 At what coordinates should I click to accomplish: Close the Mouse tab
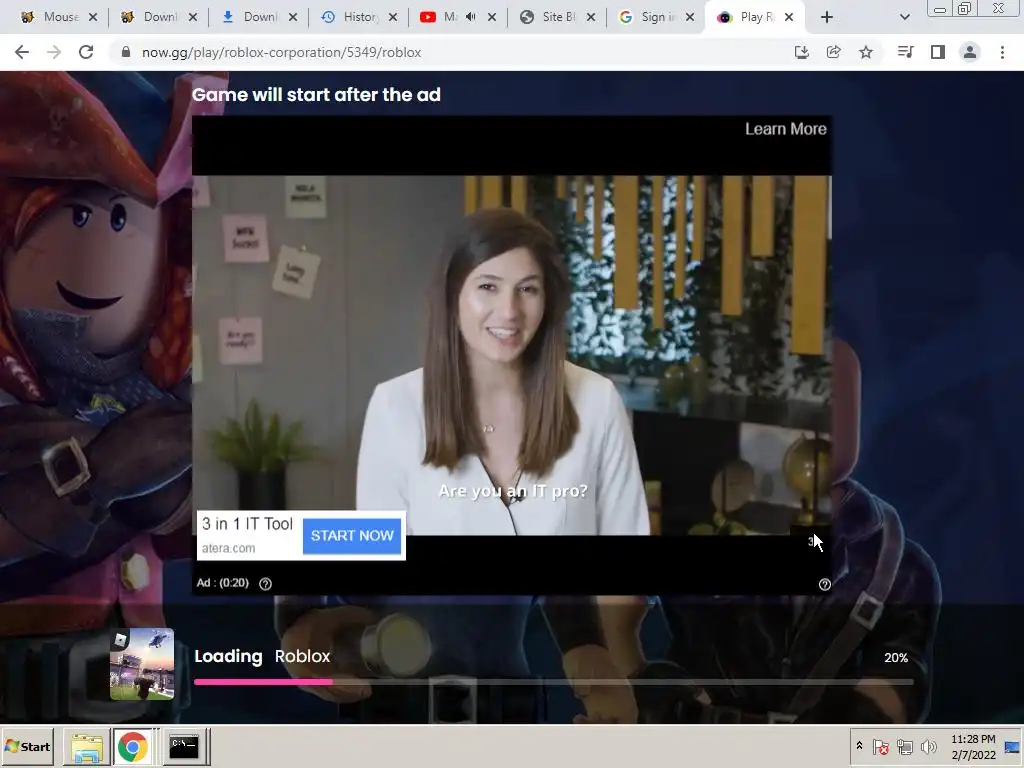click(93, 17)
